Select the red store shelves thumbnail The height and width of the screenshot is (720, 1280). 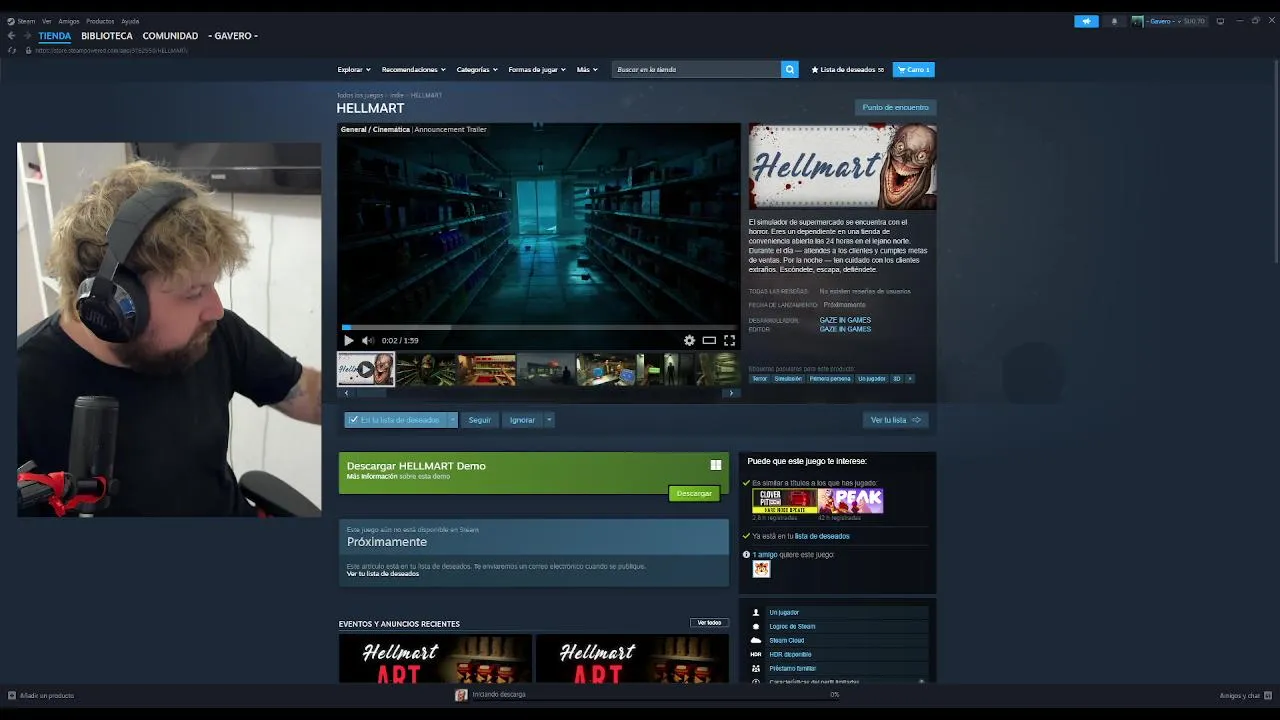[486, 369]
